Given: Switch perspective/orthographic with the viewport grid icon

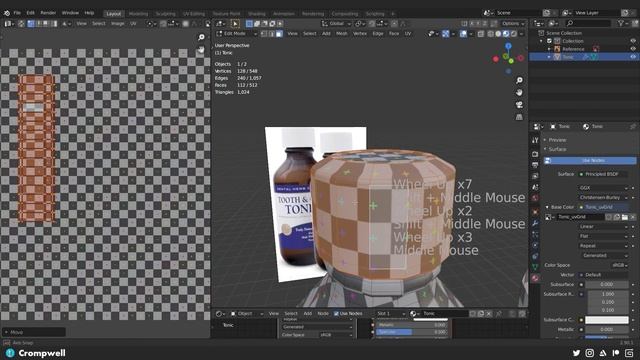Looking at the screenshot, I should (x=519, y=117).
